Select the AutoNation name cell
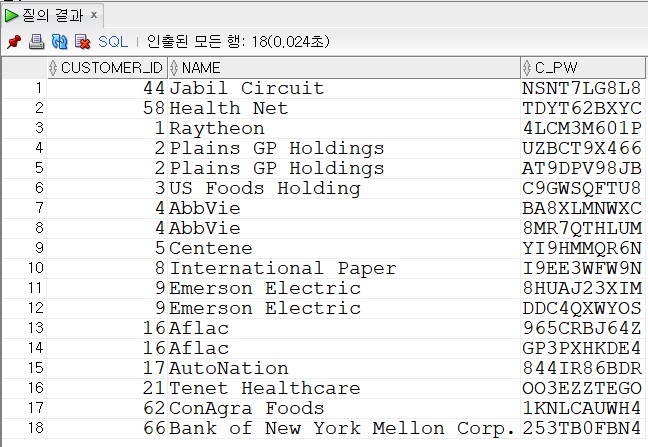 coord(344,368)
